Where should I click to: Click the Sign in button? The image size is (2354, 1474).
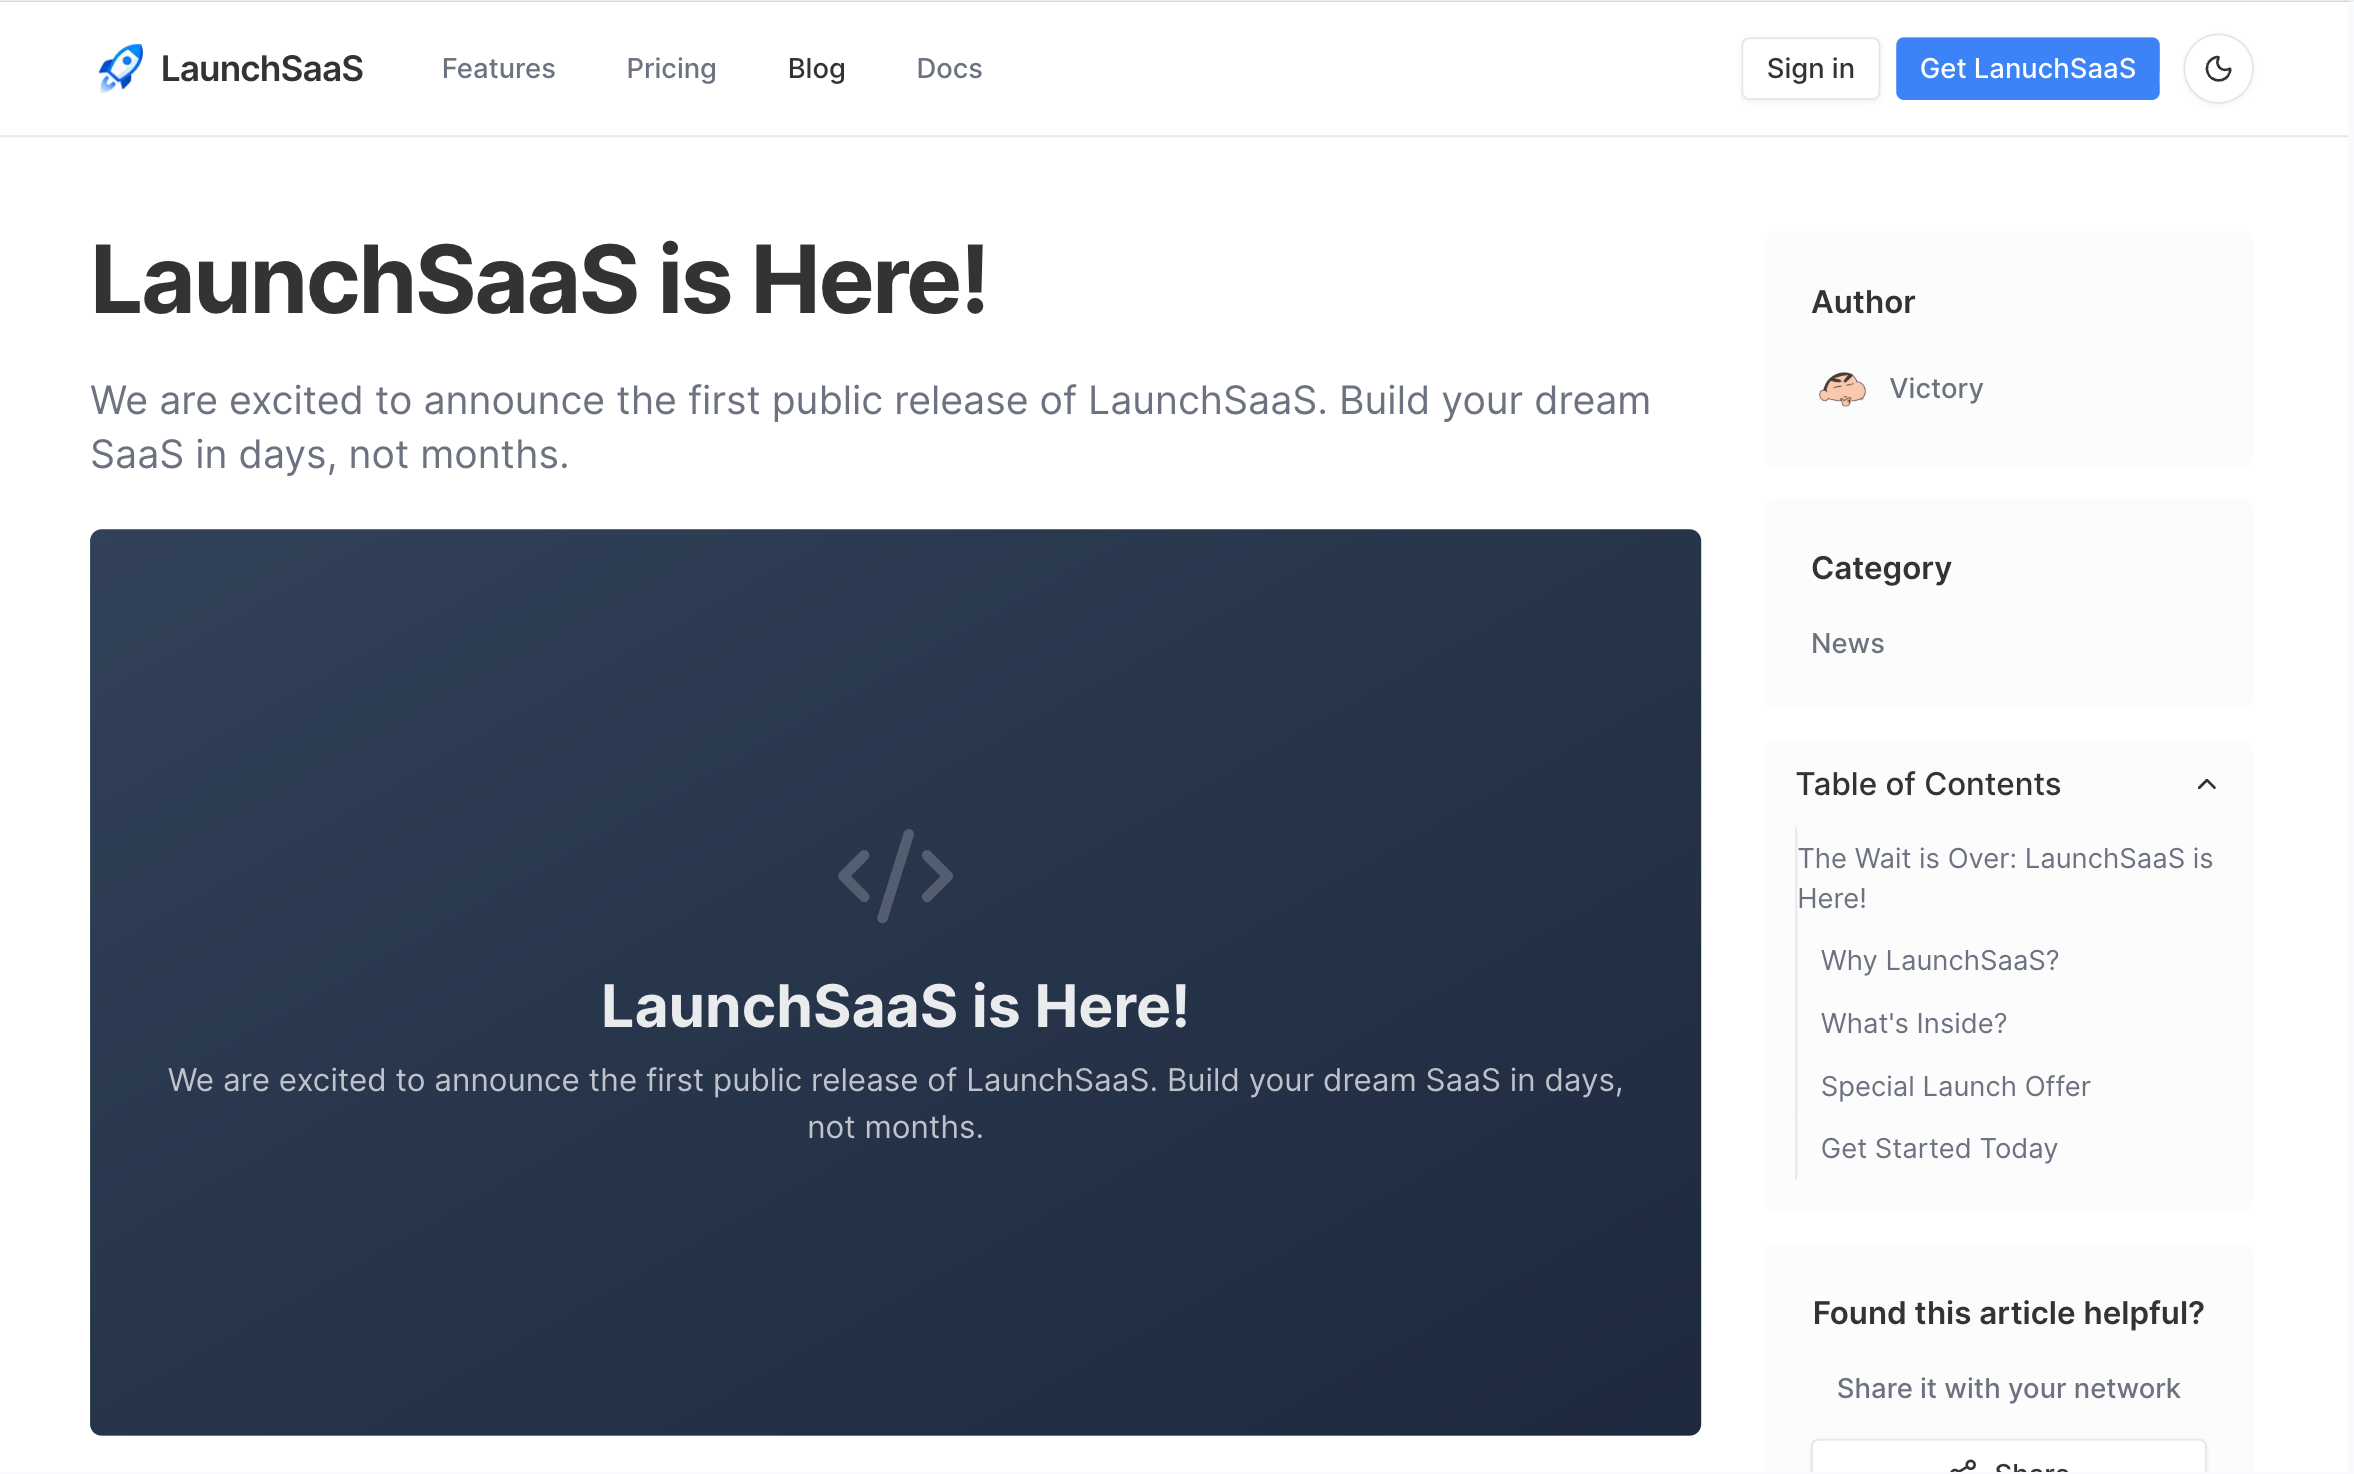coord(1809,68)
